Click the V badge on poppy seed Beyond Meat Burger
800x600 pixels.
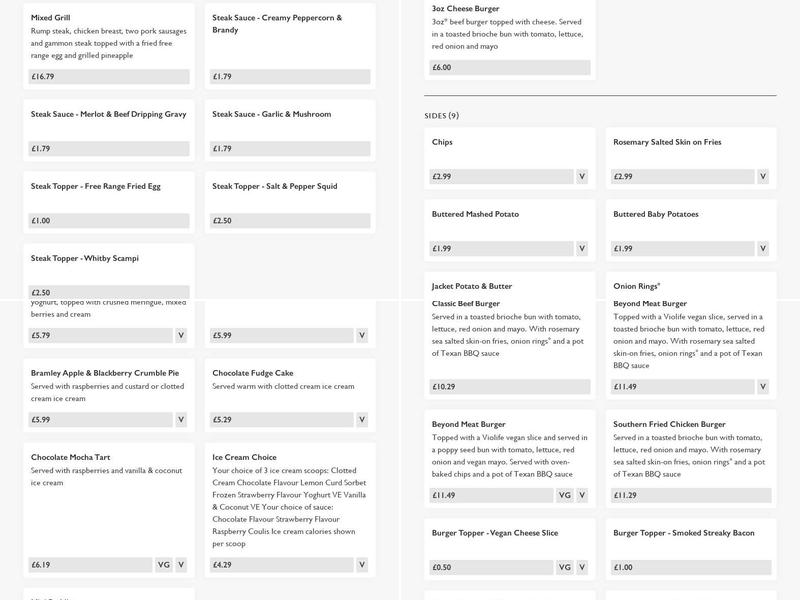click(x=582, y=495)
